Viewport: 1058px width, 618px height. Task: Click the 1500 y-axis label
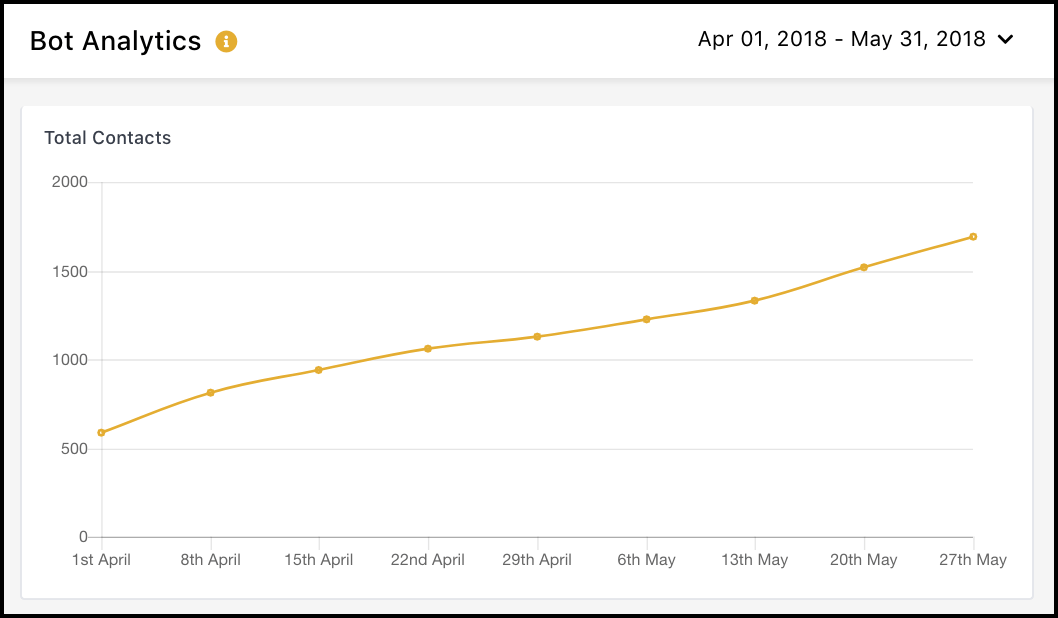point(70,272)
